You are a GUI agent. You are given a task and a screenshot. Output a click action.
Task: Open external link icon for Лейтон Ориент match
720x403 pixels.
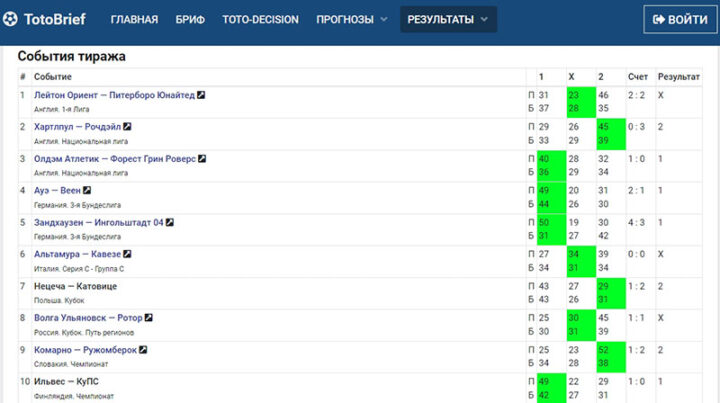201,95
